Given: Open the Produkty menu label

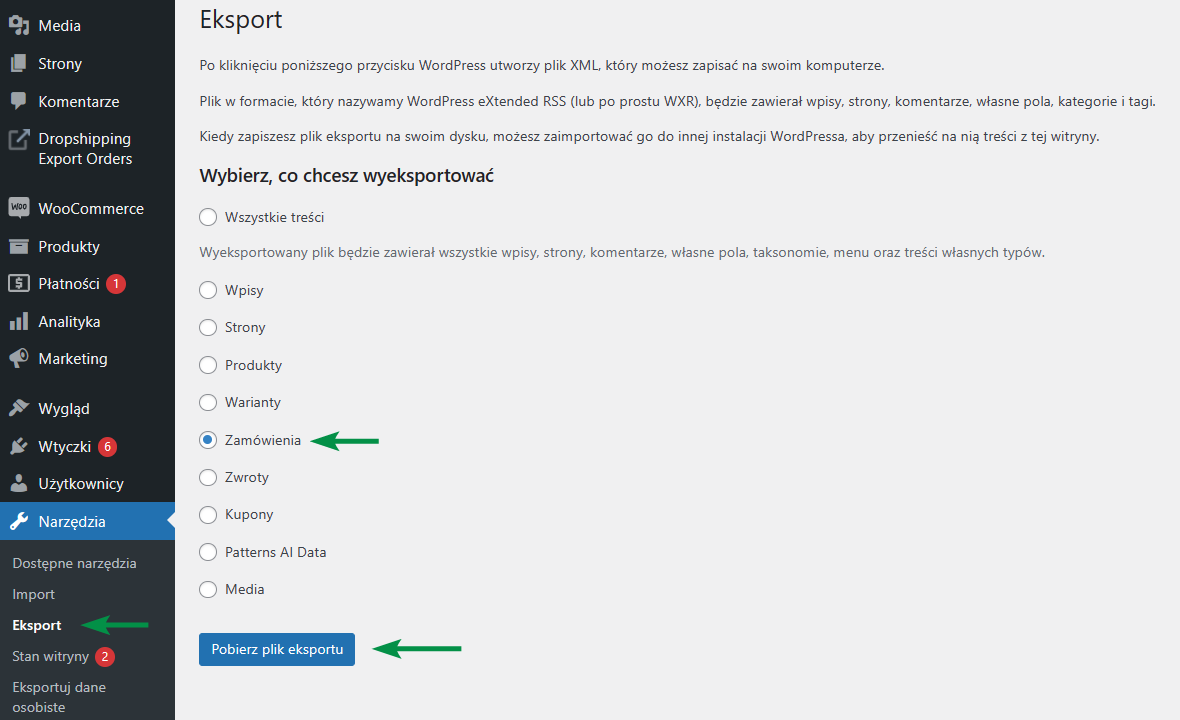Looking at the screenshot, I should click(x=69, y=247).
